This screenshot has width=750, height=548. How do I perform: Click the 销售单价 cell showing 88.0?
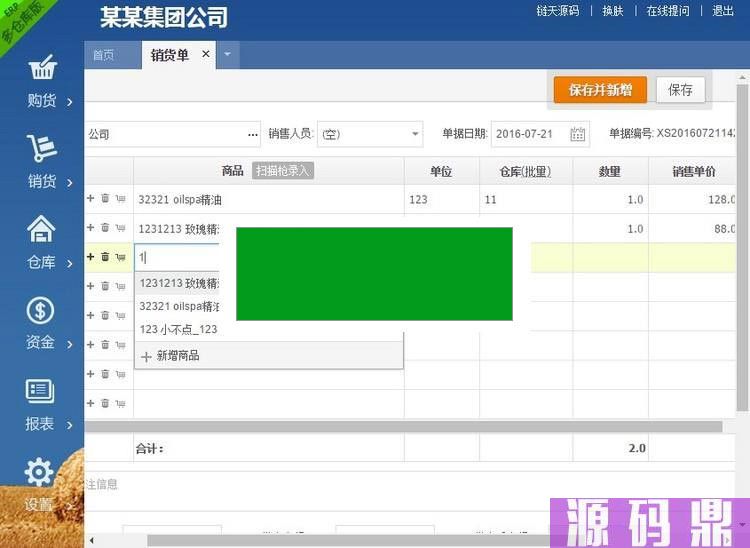coord(692,229)
